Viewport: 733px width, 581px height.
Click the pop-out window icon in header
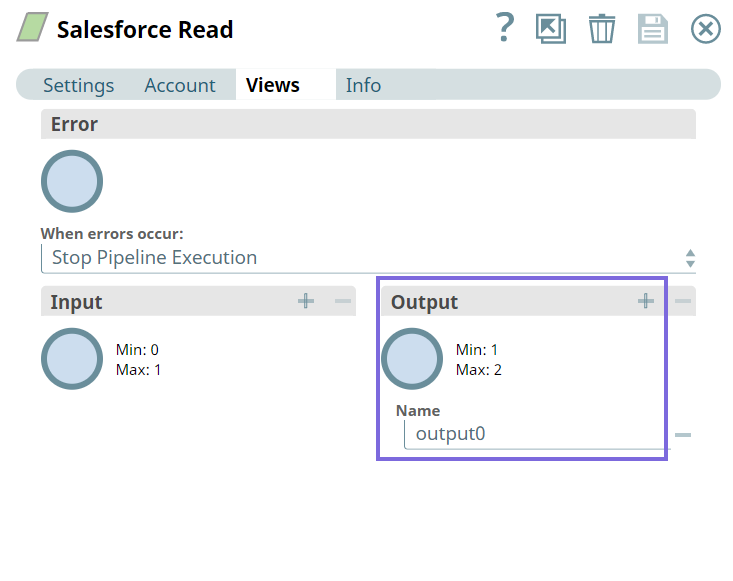(x=551, y=29)
